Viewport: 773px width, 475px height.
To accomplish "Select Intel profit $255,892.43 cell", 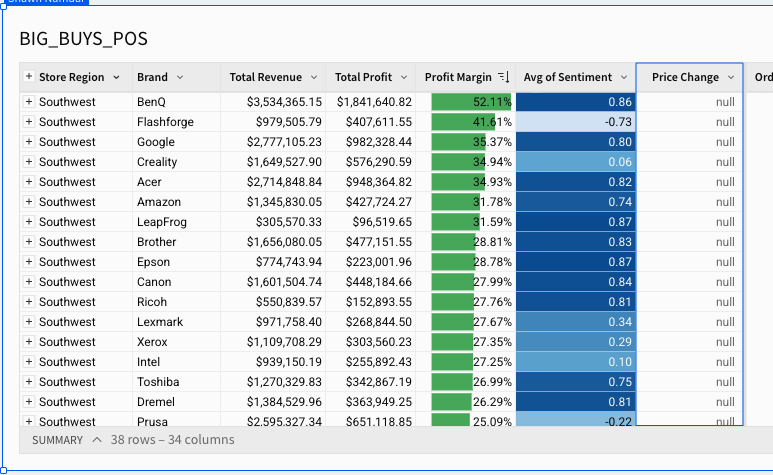I will click(x=371, y=362).
